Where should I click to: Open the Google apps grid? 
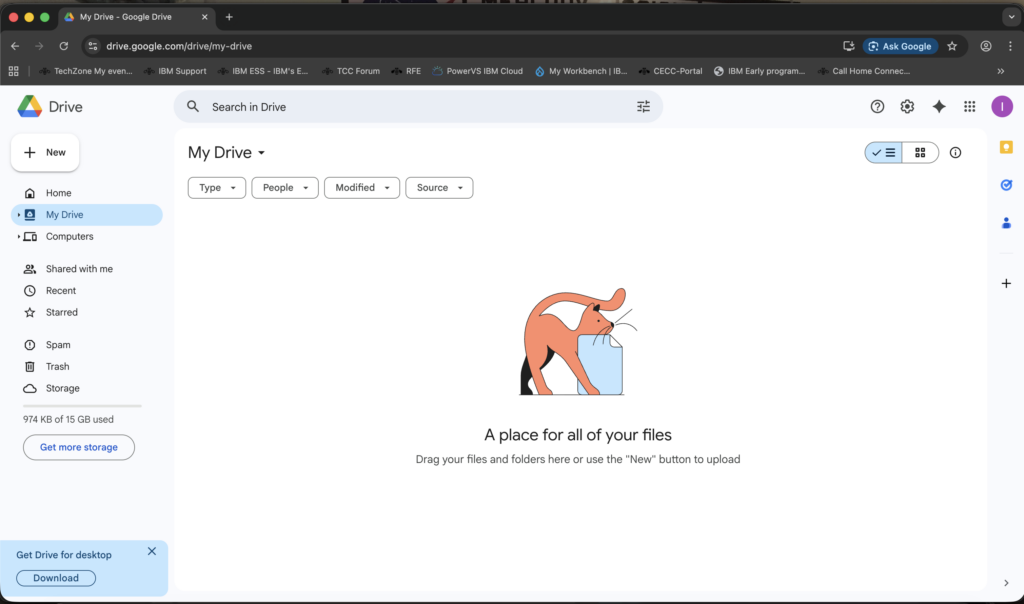[969, 107]
